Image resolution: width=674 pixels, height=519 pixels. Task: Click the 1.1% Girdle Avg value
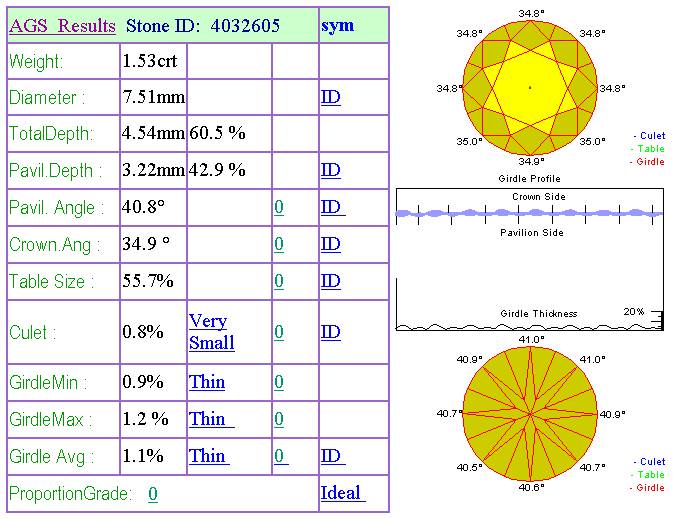[143, 456]
